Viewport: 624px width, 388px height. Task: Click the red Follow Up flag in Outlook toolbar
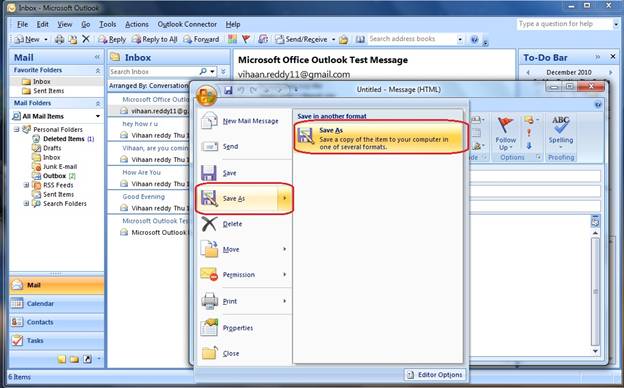246,39
